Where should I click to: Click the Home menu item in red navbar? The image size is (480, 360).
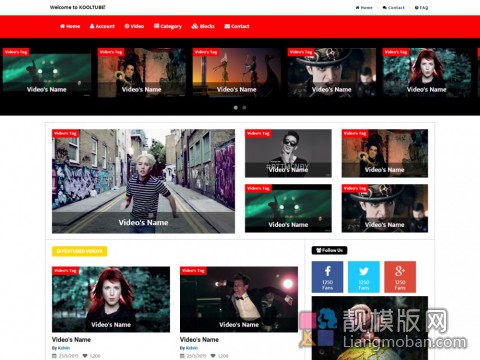tap(70, 26)
